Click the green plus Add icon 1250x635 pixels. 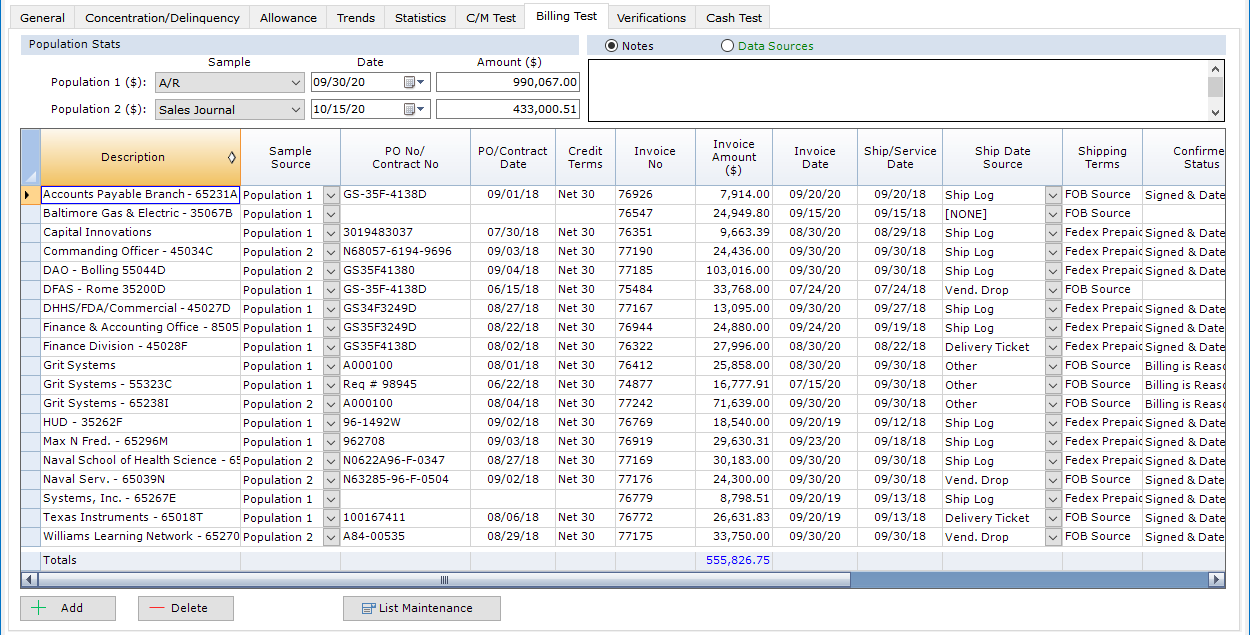click(40, 608)
